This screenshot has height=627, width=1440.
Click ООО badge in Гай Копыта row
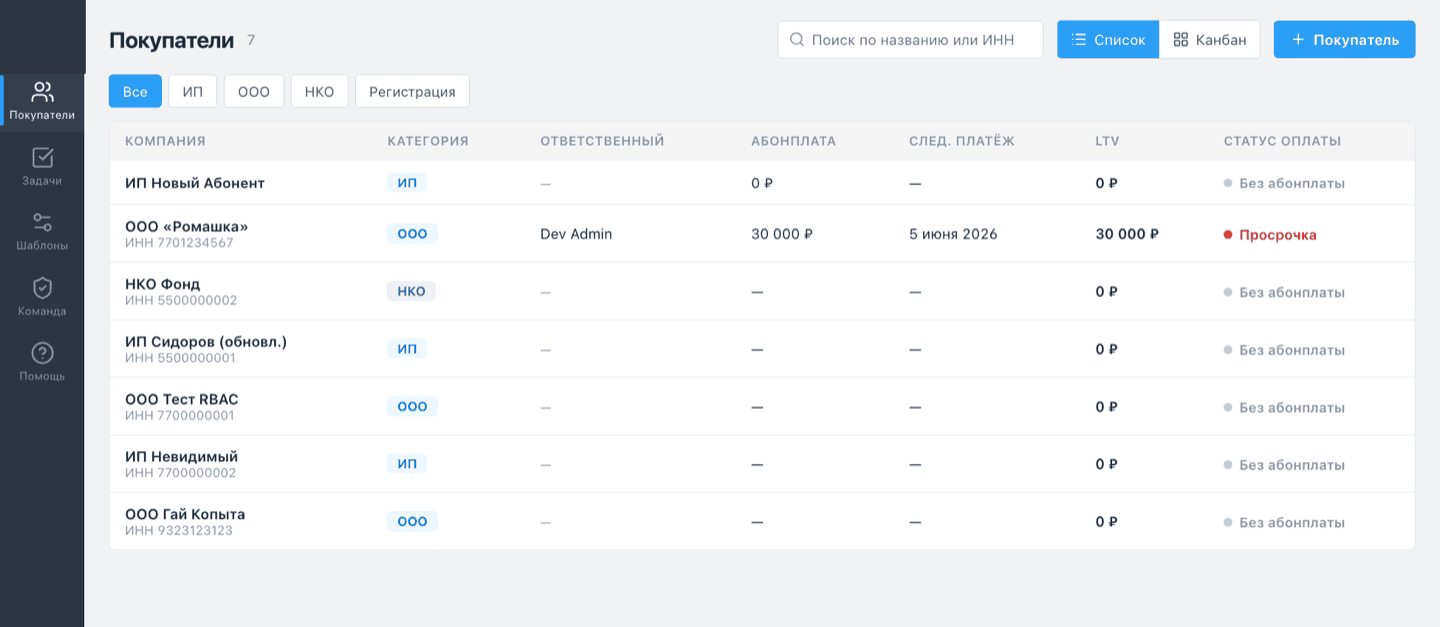pos(412,521)
